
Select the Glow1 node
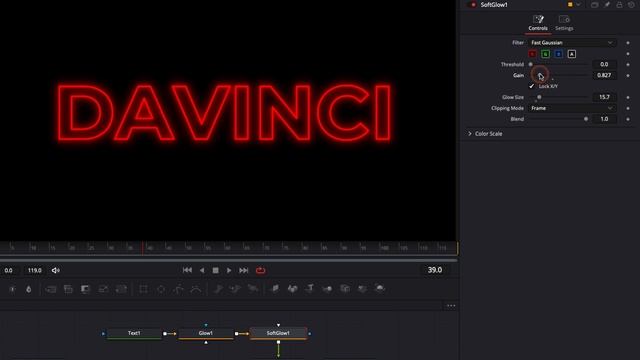(206, 333)
